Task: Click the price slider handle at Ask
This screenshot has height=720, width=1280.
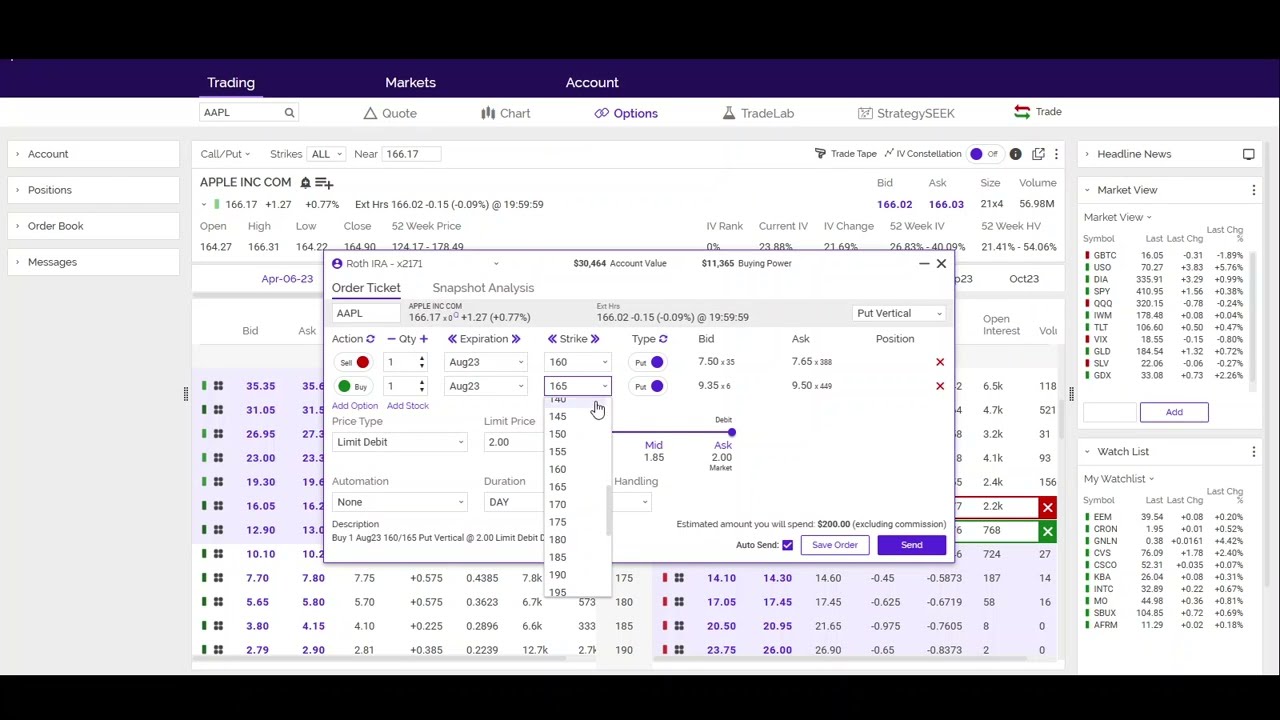Action: point(731,433)
